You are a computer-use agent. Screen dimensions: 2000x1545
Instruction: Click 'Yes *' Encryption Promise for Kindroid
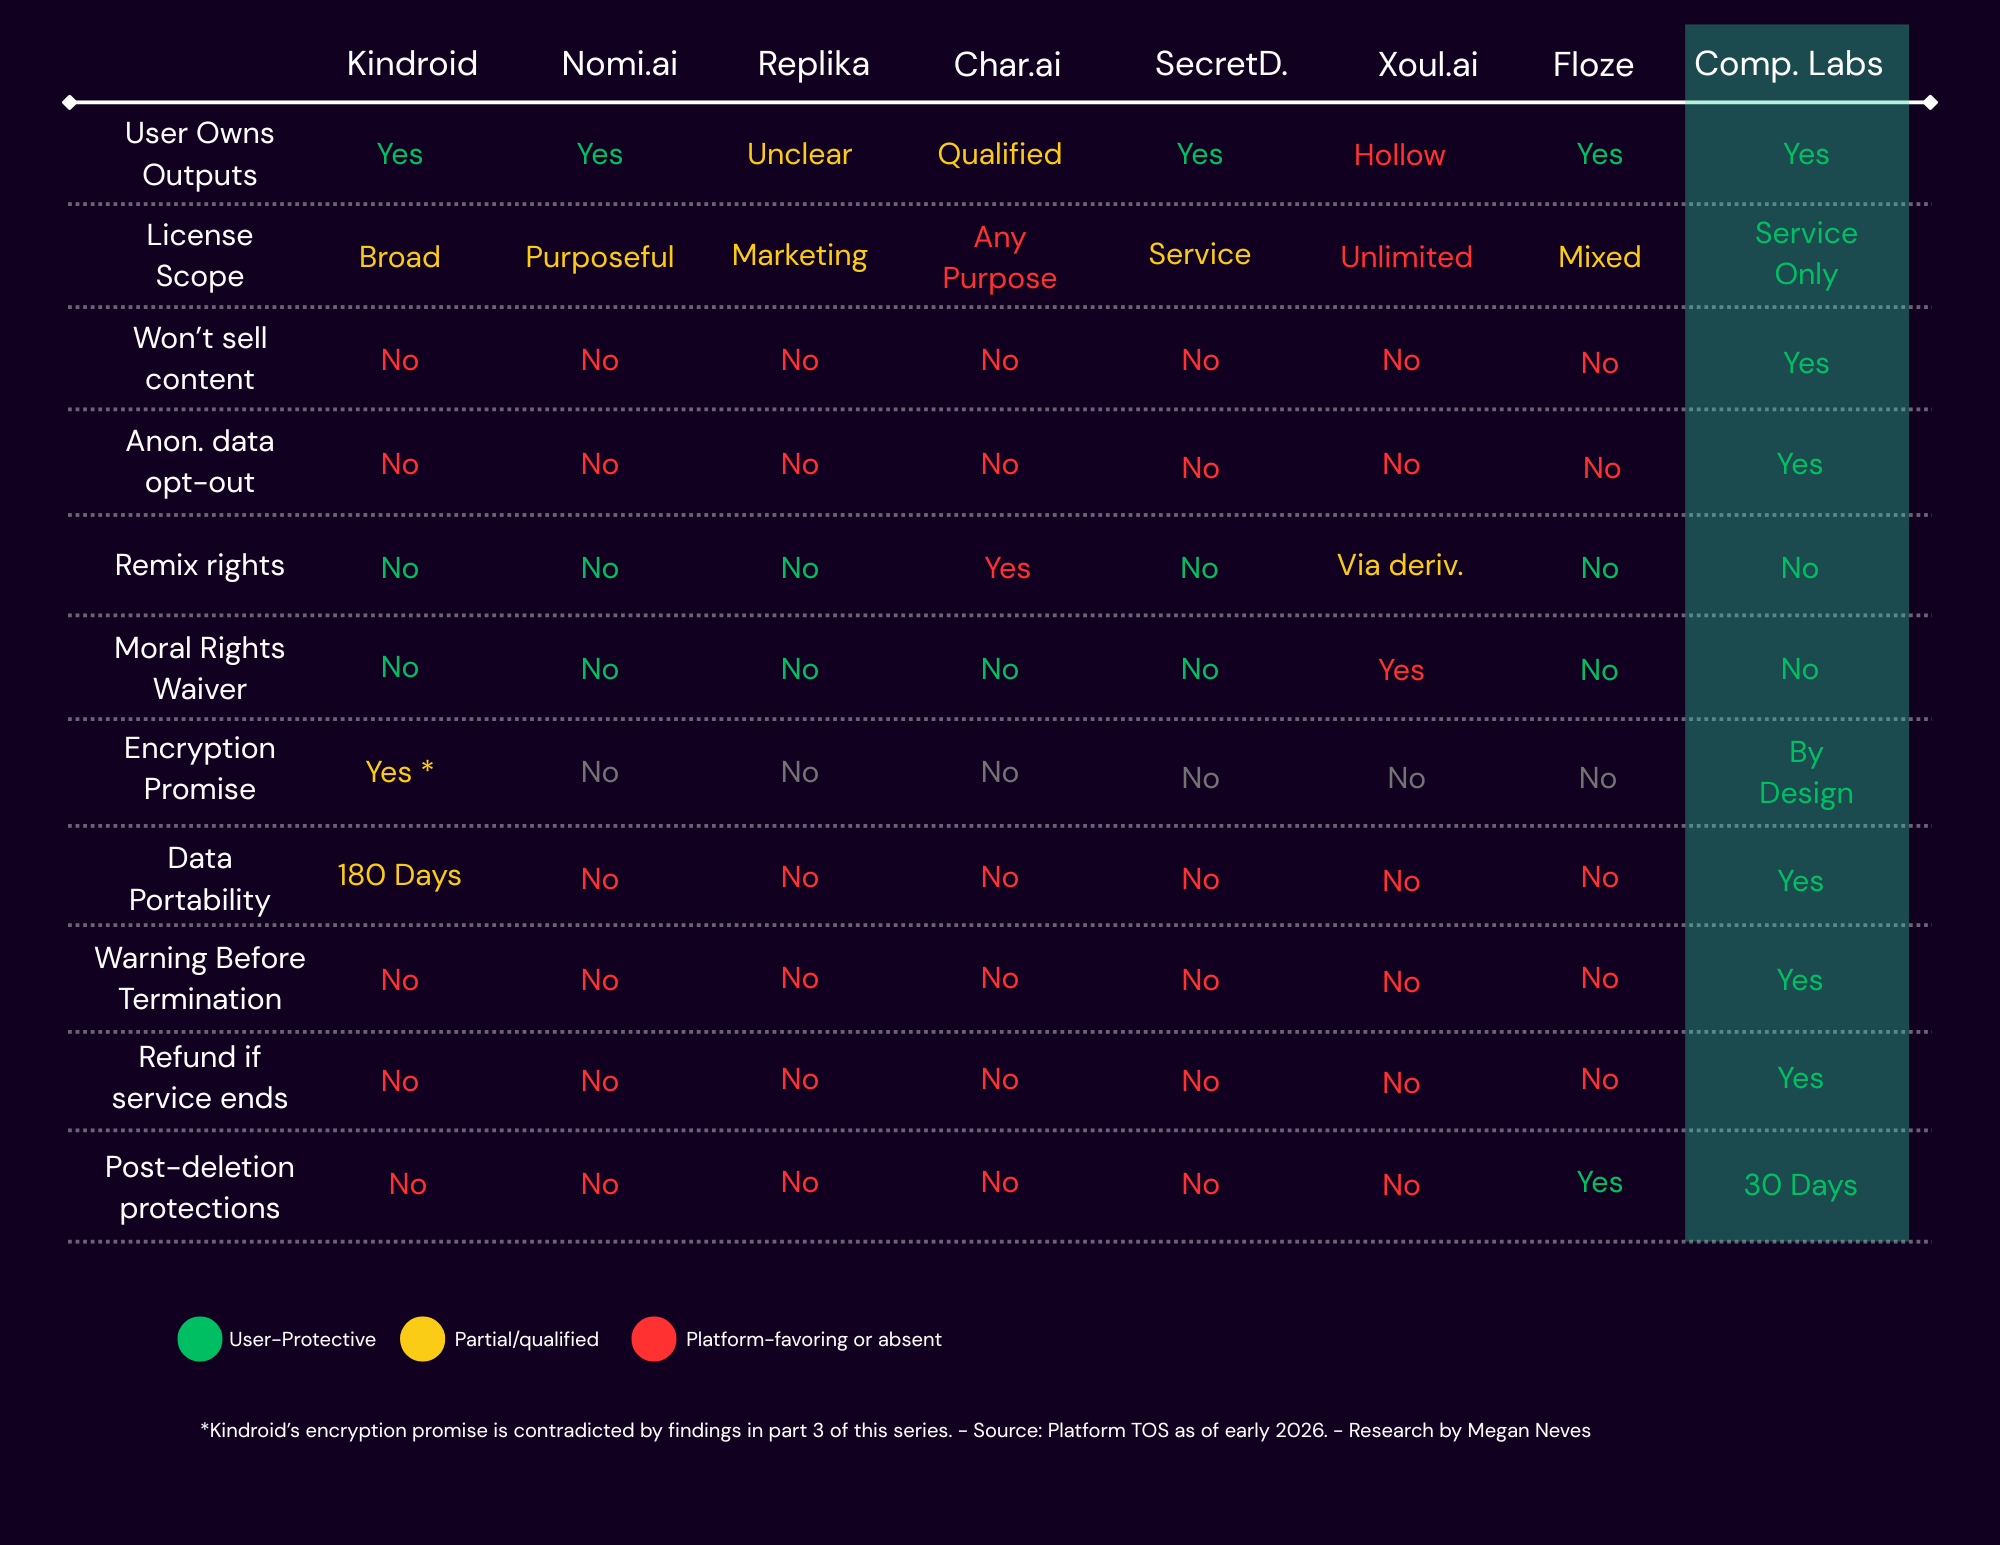click(399, 771)
